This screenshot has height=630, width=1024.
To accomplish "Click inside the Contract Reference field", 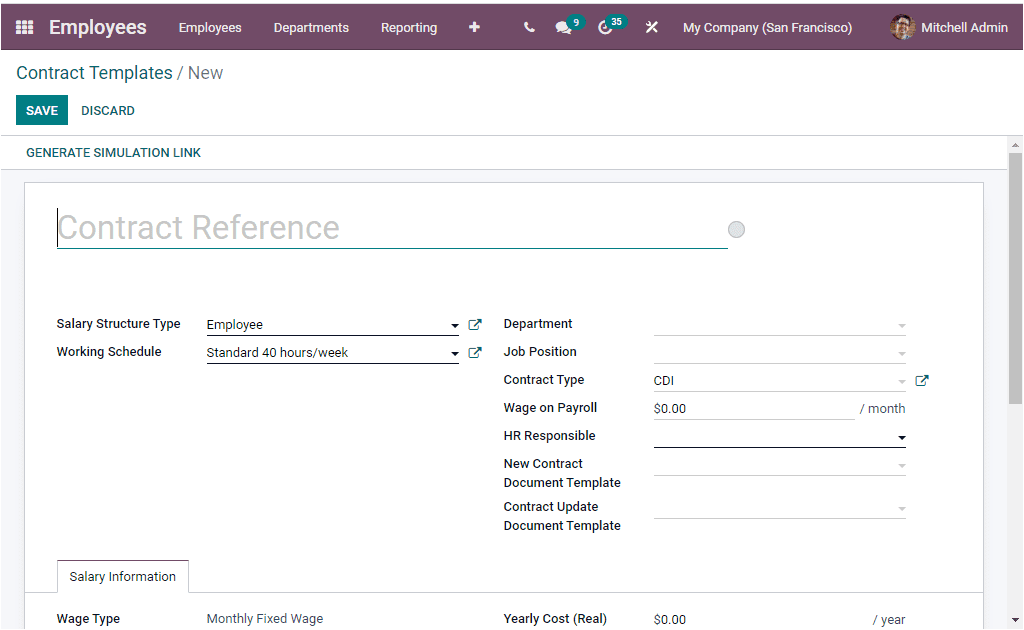I will tap(300, 228).
